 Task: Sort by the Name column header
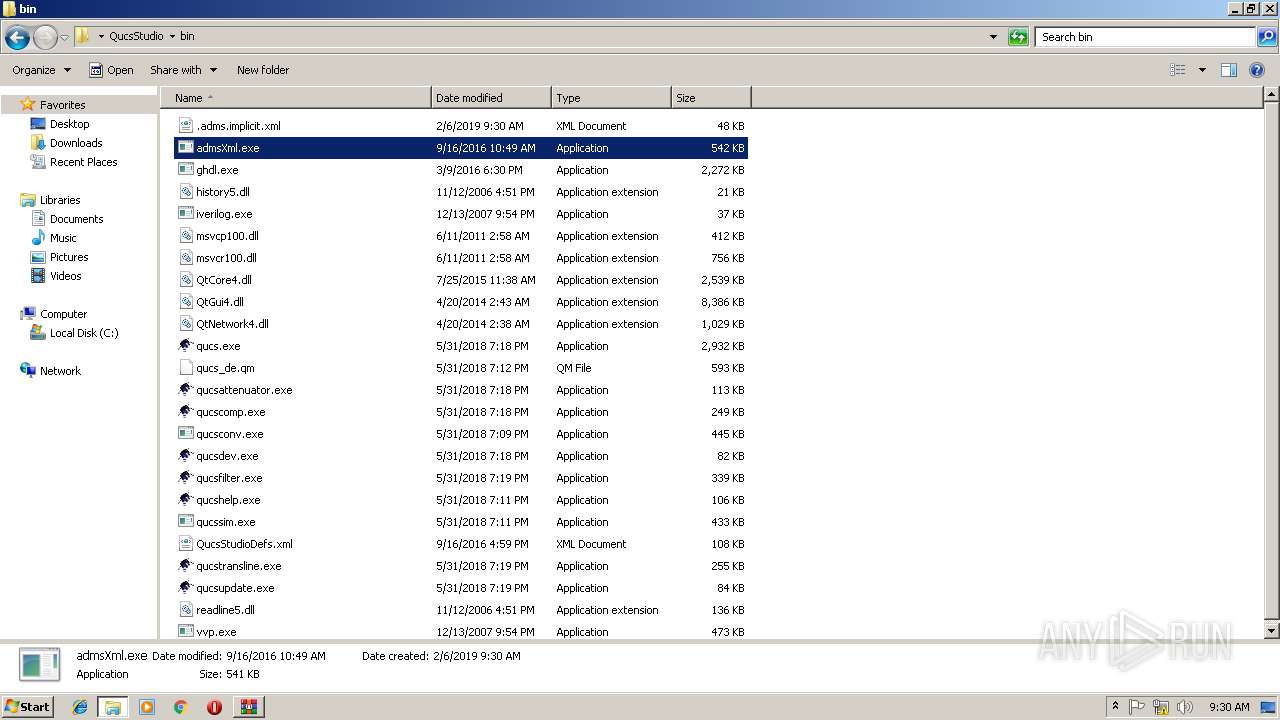tap(295, 98)
